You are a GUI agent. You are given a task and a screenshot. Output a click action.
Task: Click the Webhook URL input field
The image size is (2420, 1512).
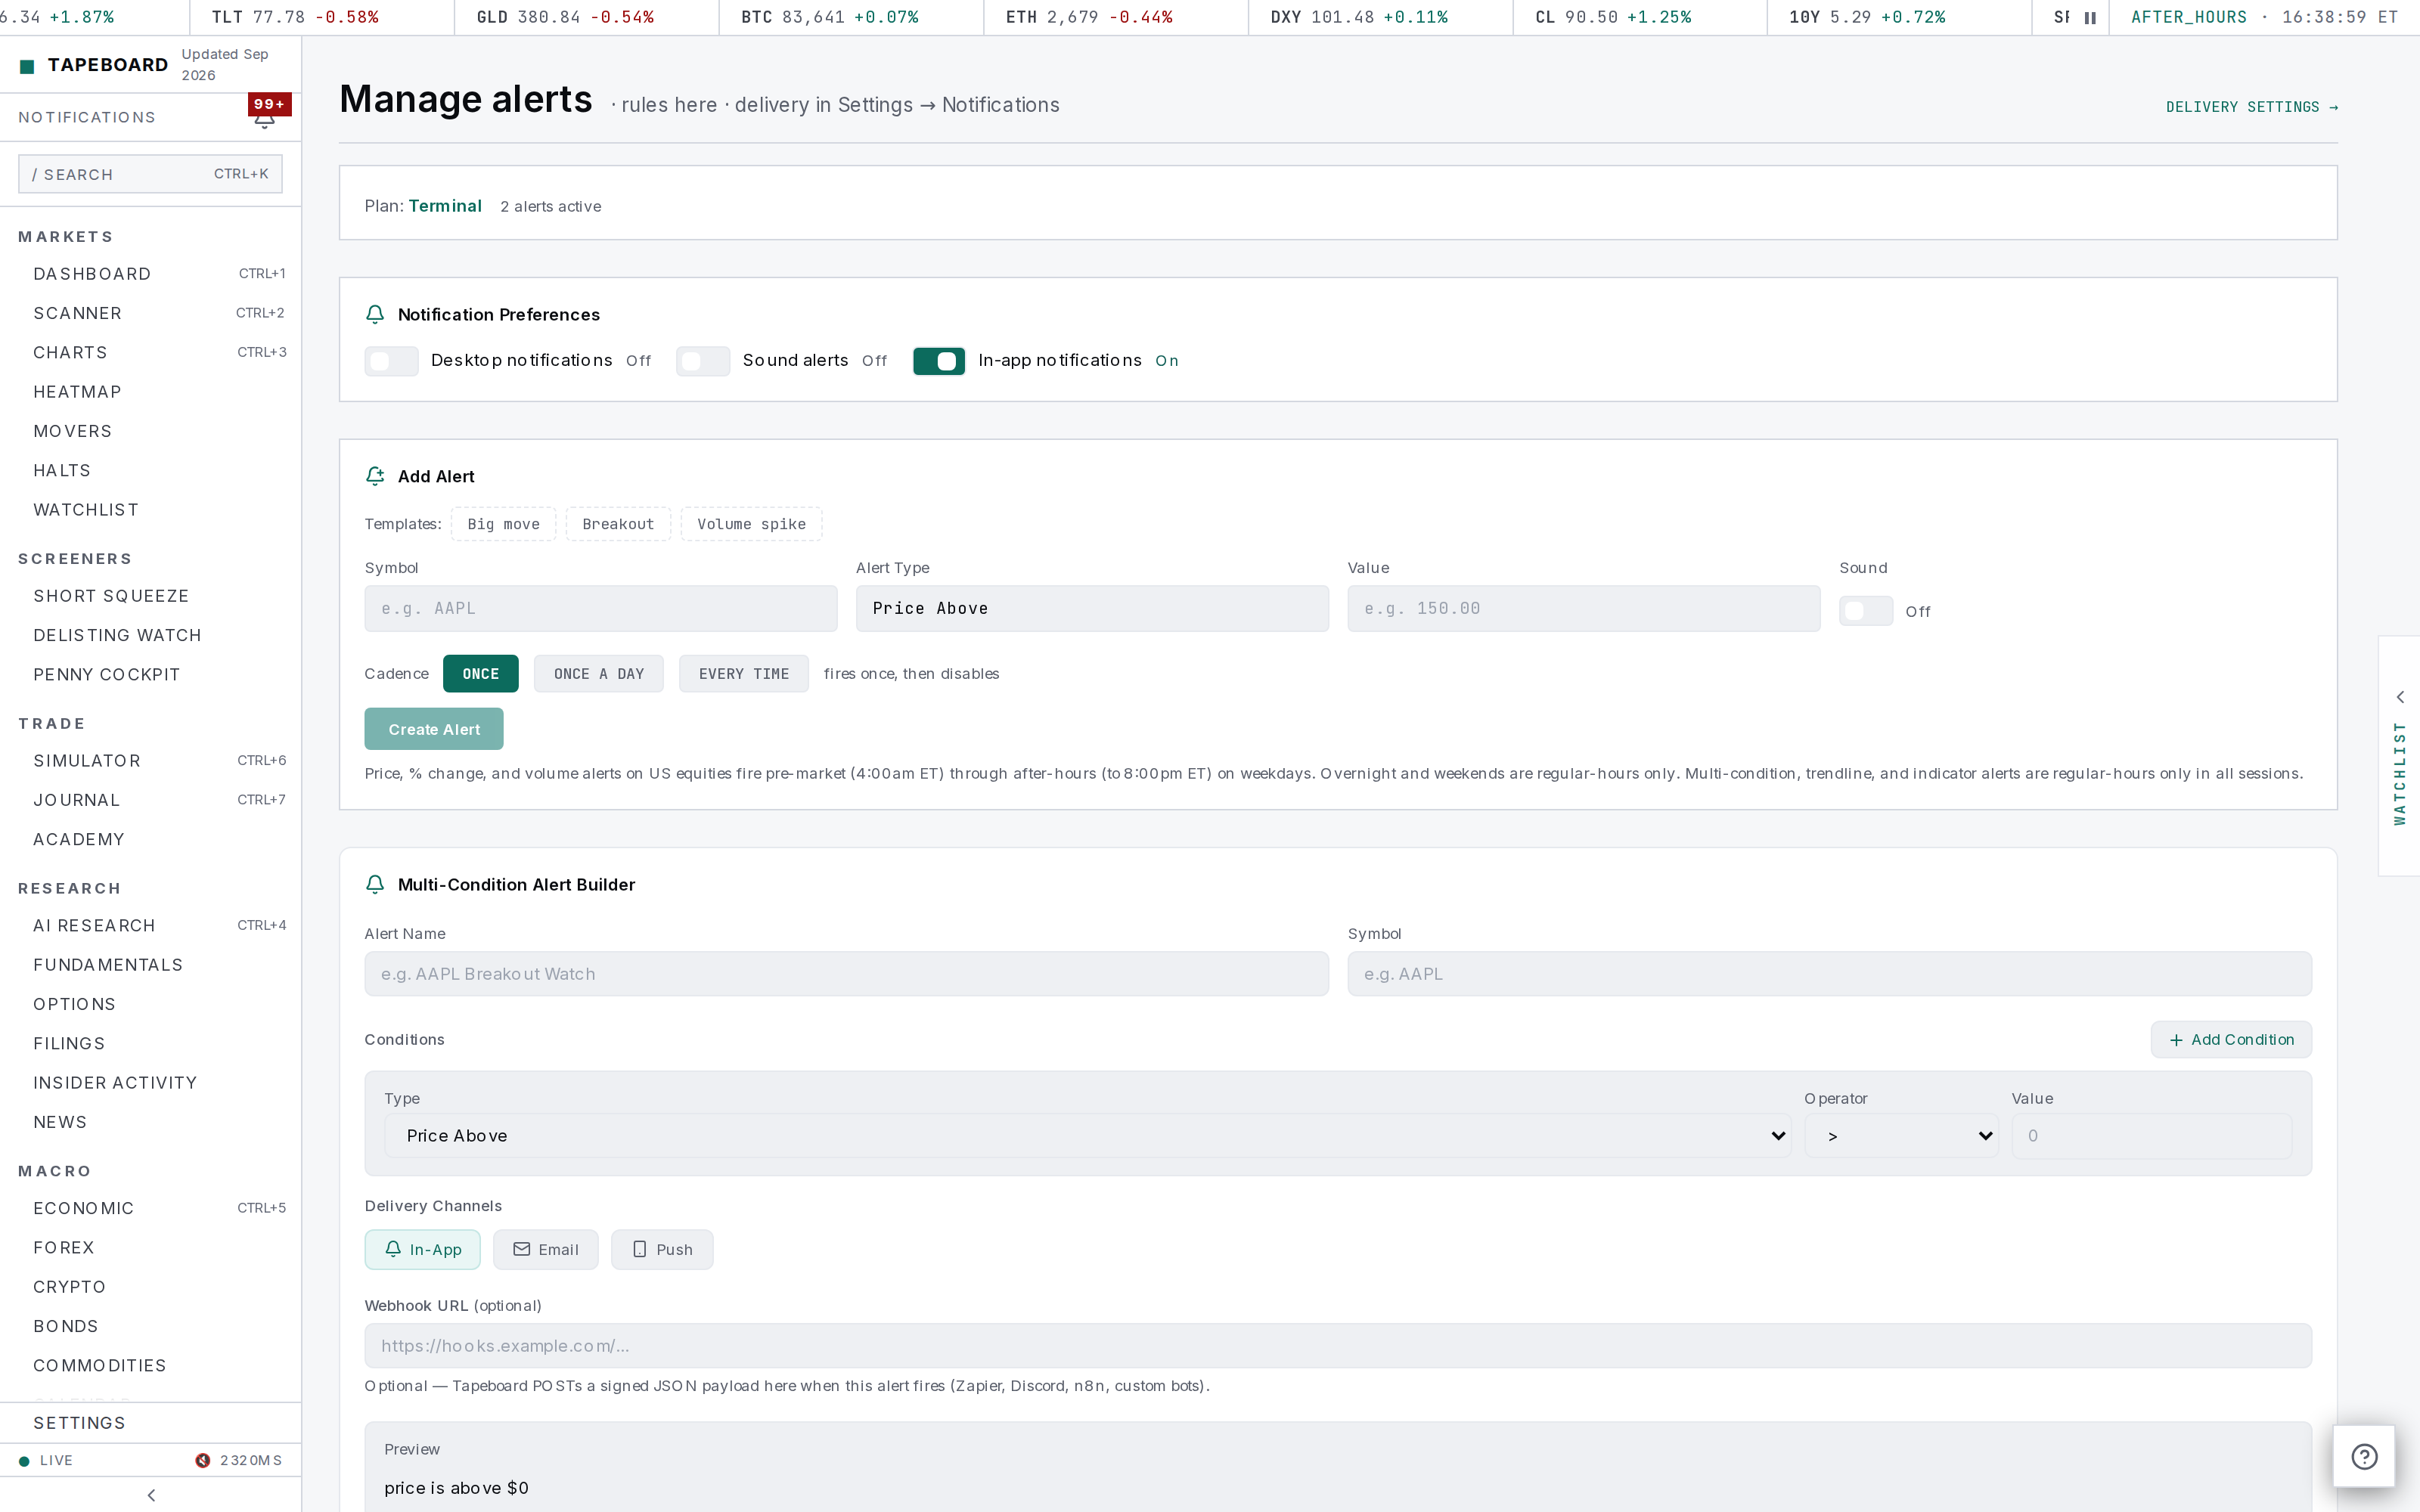click(x=1338, y=1346)
